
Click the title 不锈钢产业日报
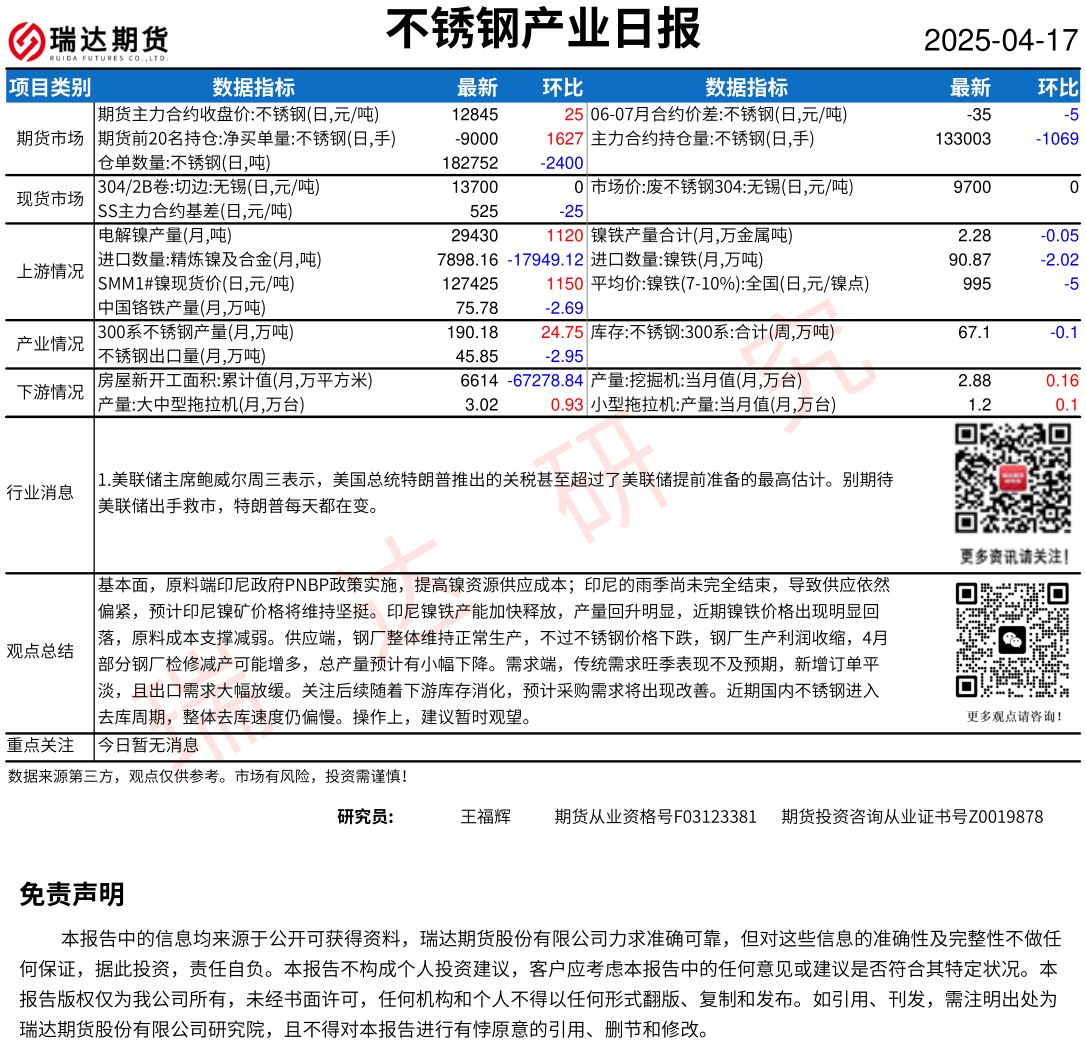pos(543,29)
